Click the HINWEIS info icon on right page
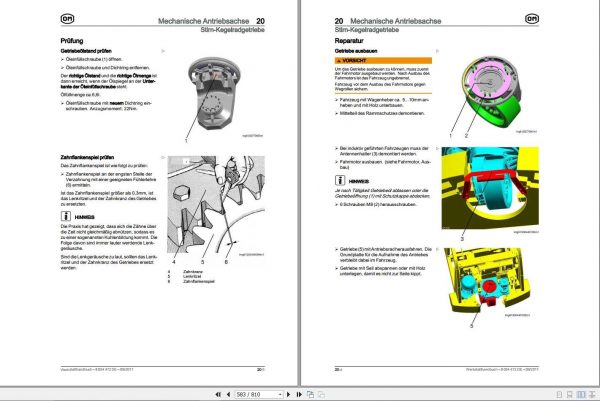 [x=340, y=180]
